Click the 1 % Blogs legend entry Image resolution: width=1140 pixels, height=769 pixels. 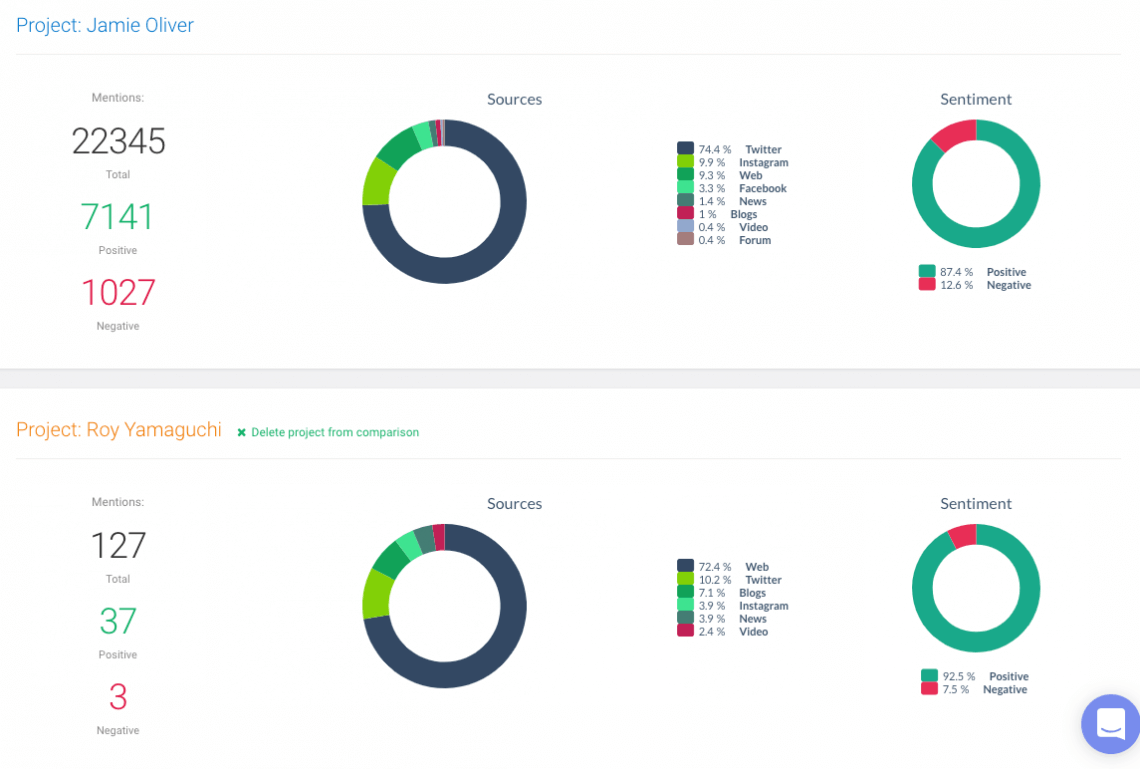coord(718,214)
